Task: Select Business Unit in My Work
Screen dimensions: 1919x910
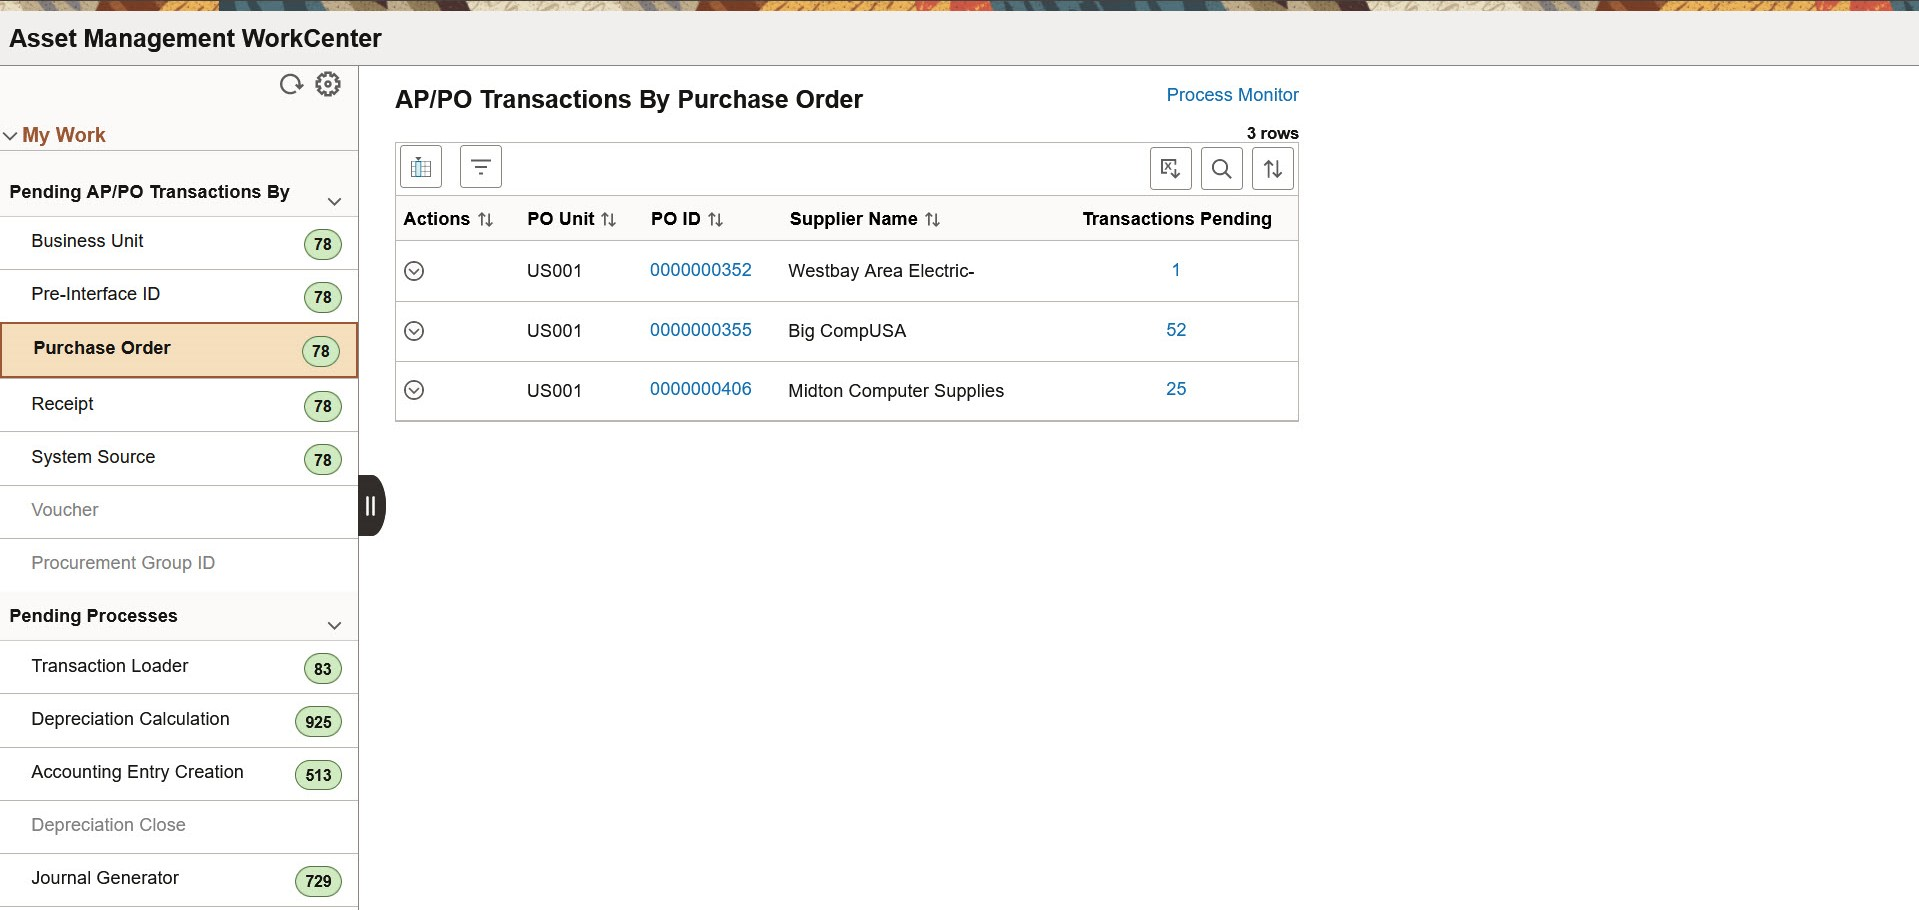Action: click(179, 243)
